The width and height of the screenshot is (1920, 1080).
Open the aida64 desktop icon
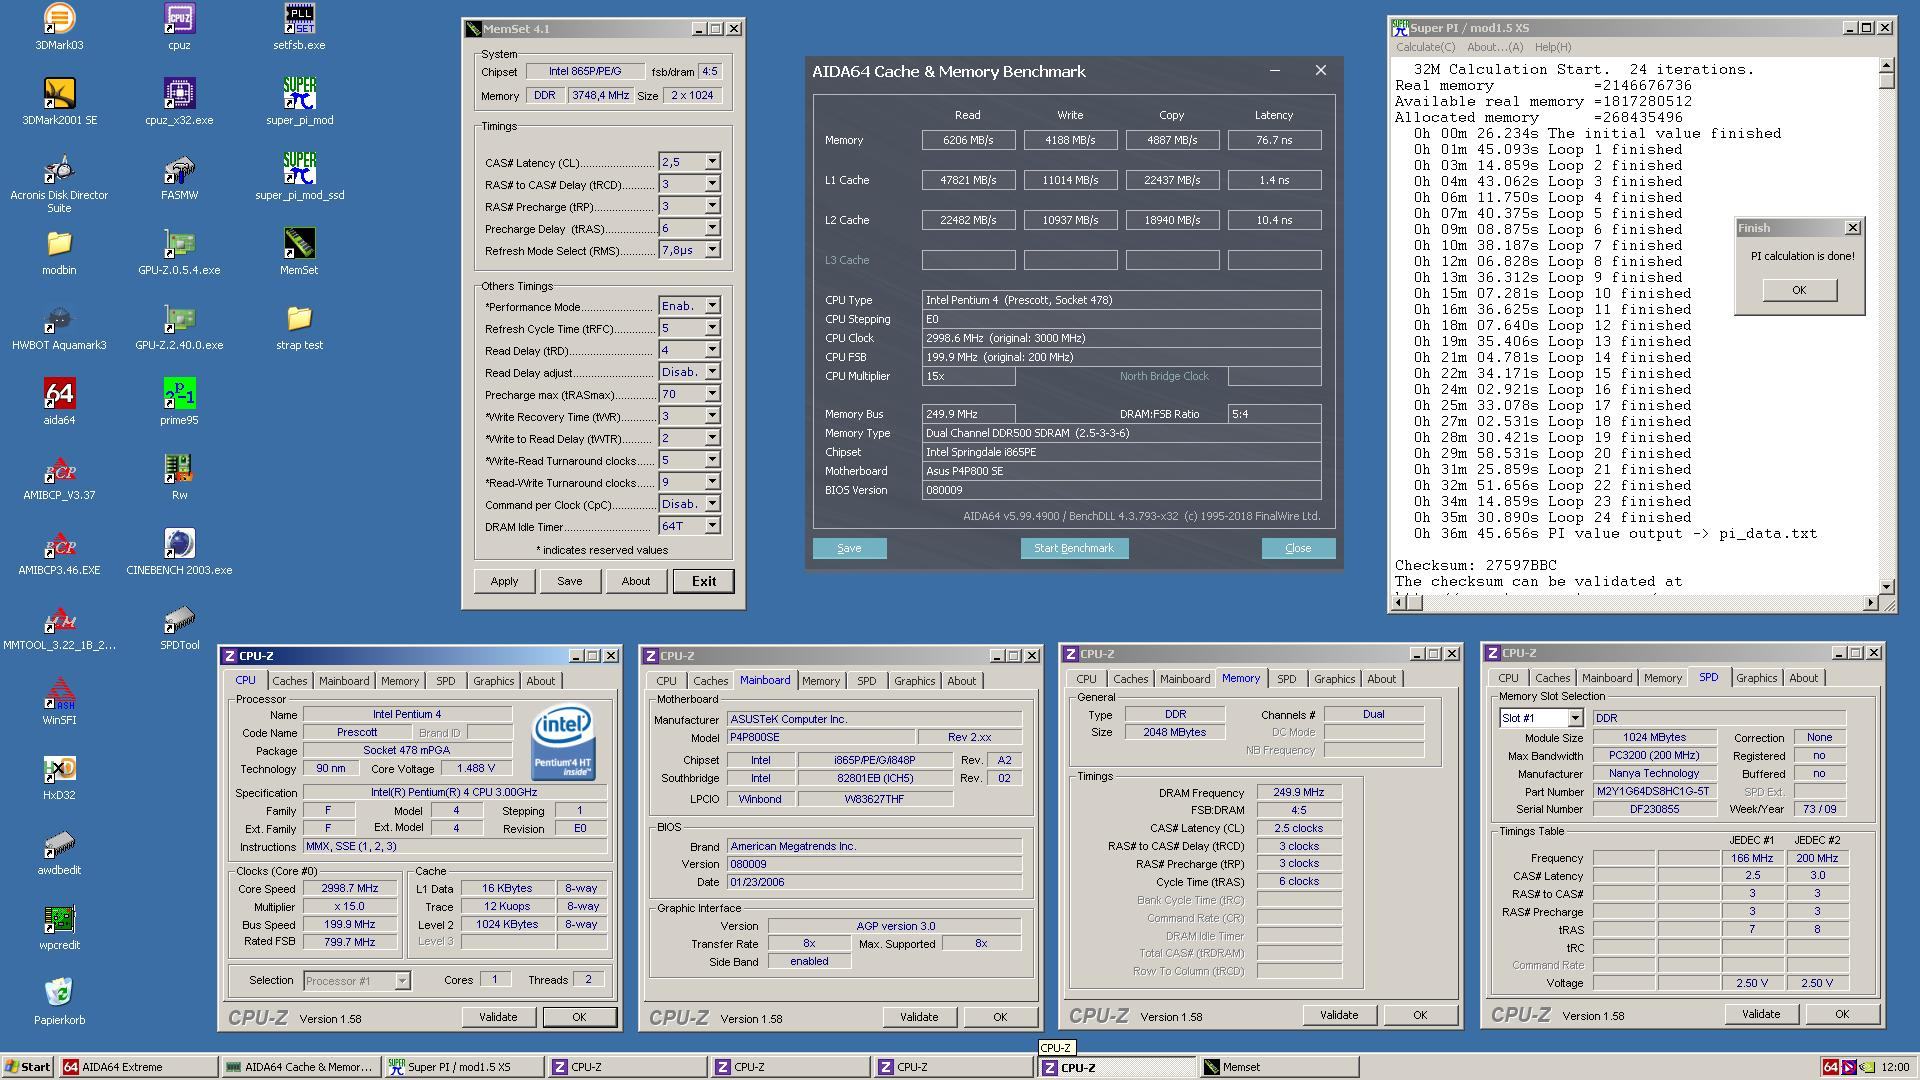[59, 401]
